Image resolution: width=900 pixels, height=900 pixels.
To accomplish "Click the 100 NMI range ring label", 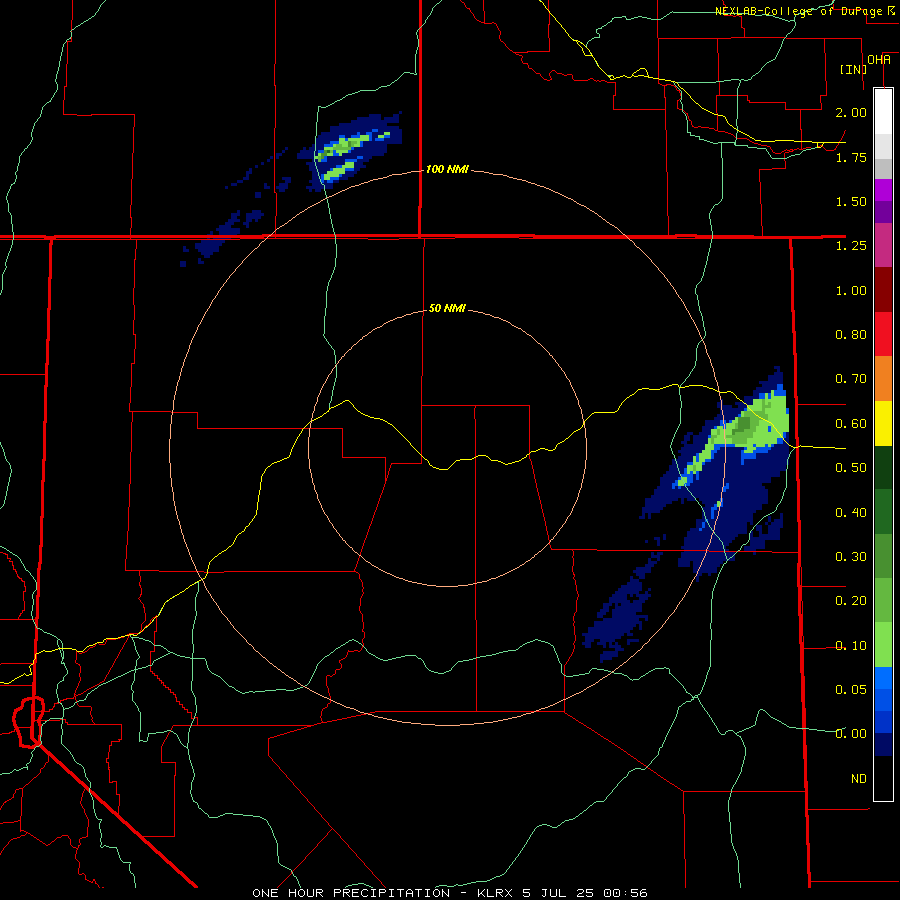I will tap(447, 169).
